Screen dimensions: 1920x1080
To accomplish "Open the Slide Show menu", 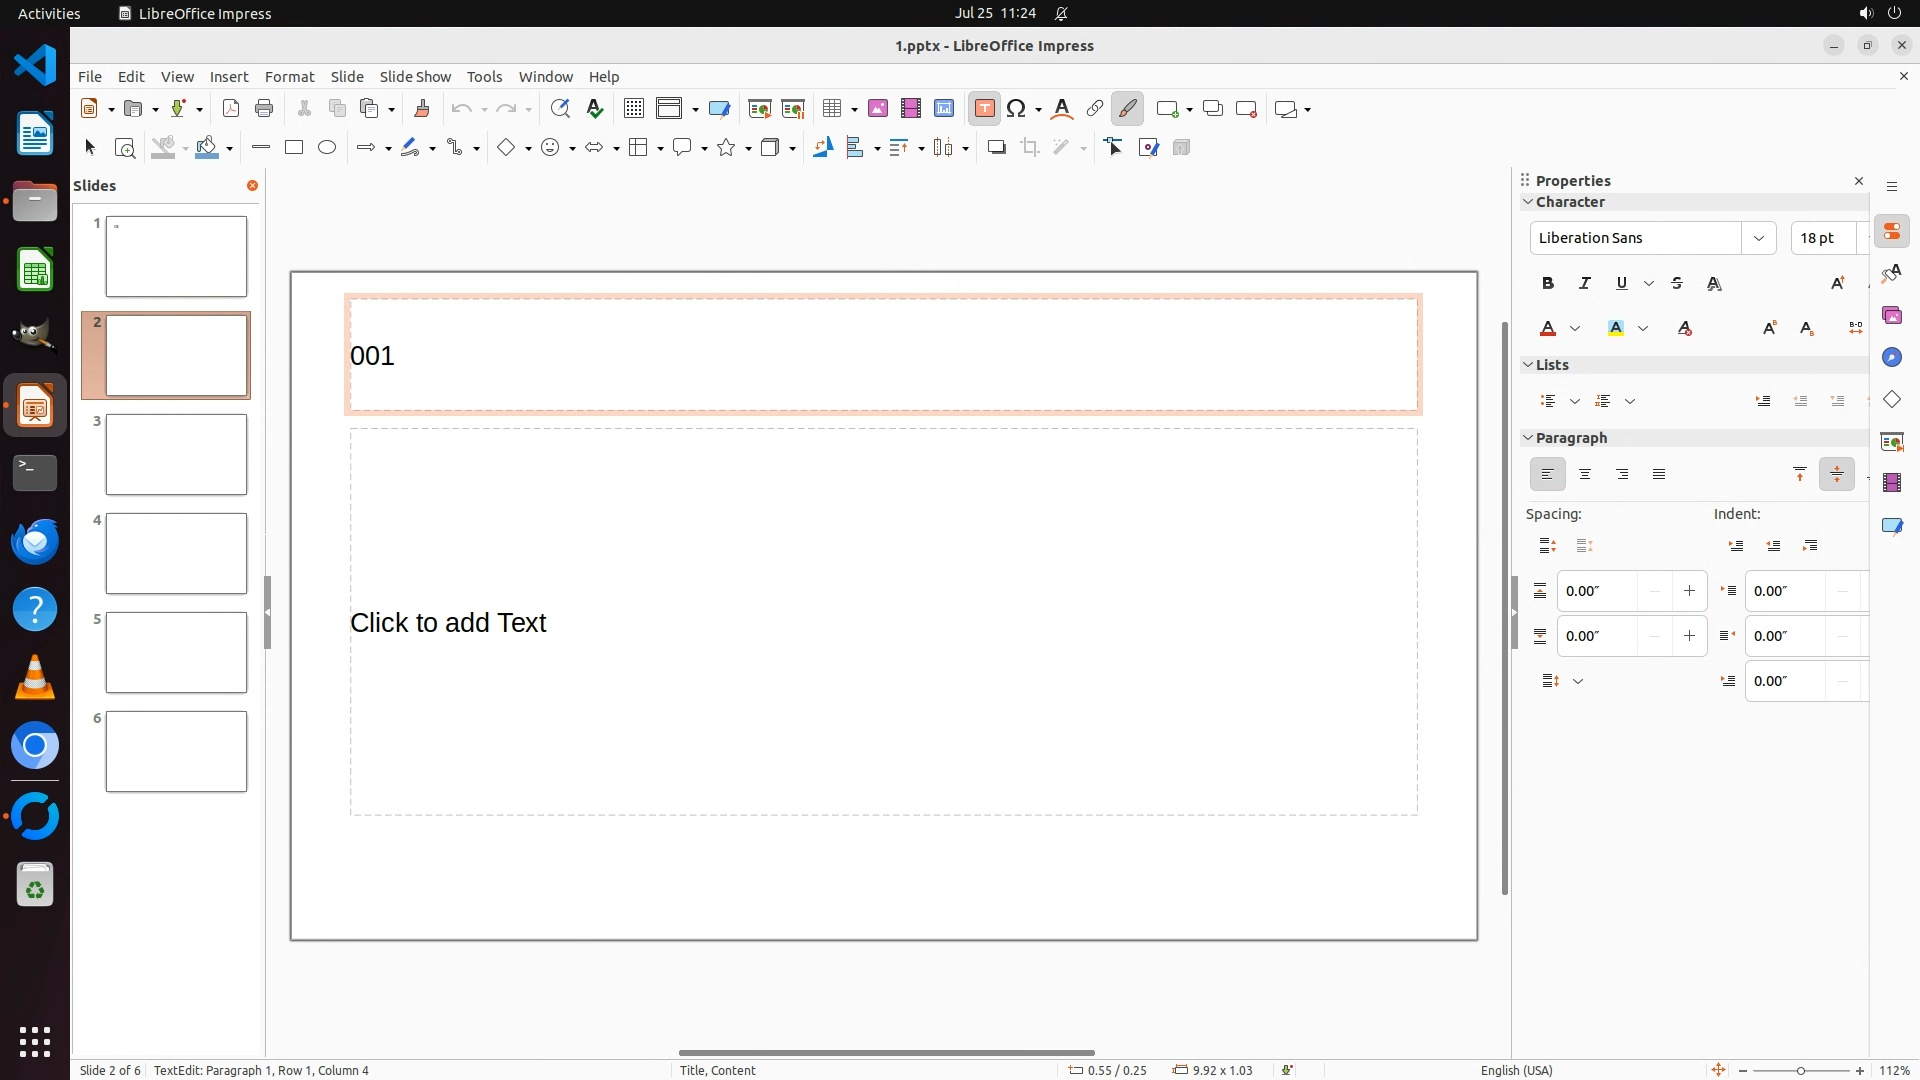I will (x=415, y=77).
